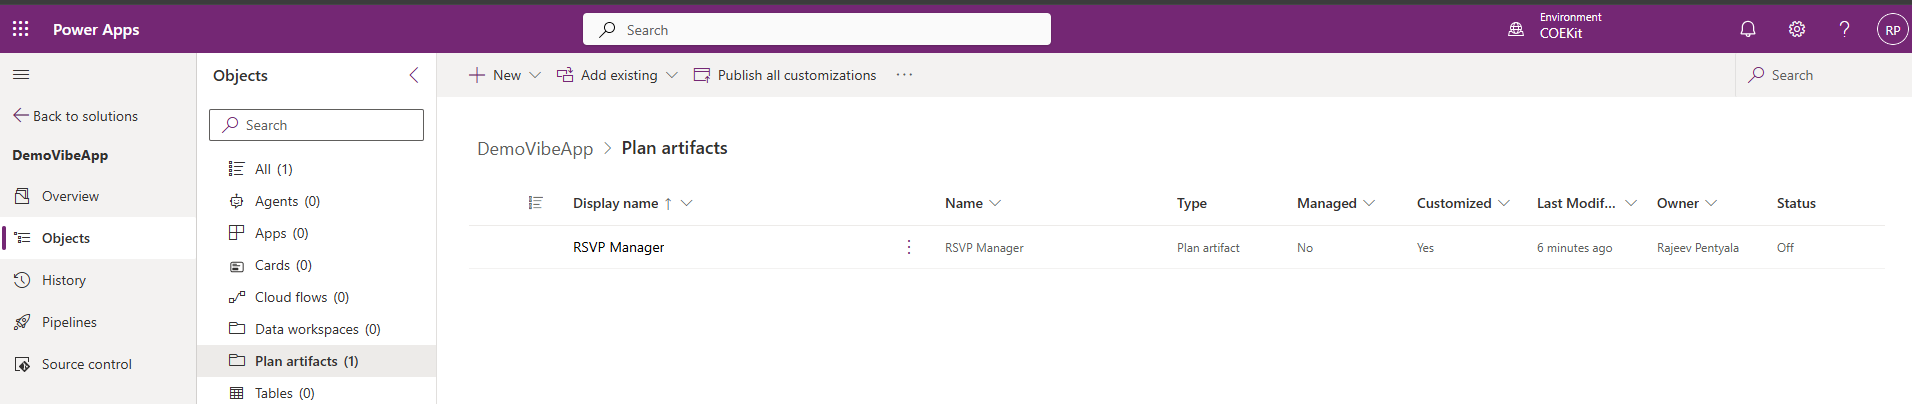Click the help question mark icon
The image size is (1912, 404).
point(1844,30)
